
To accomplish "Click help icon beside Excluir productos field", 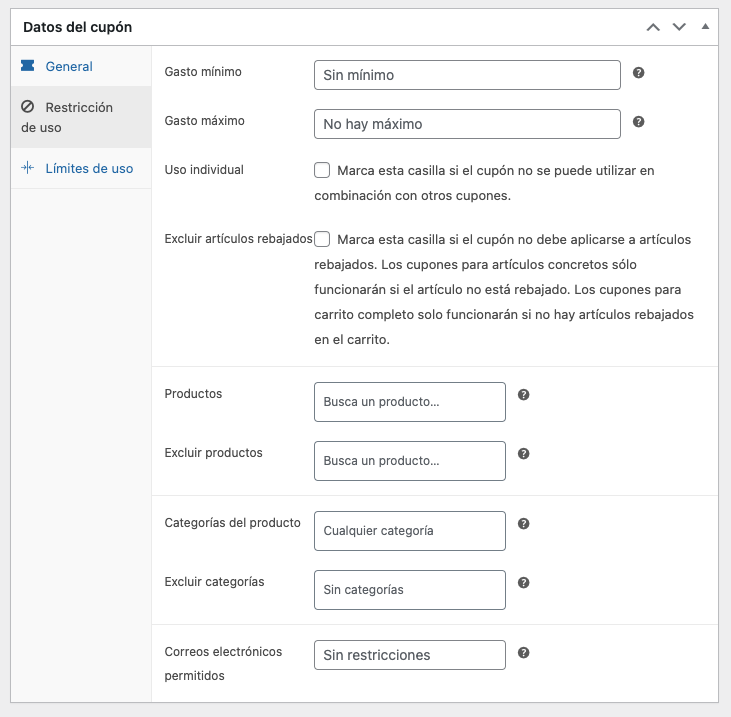I will (x=523, y=454).
